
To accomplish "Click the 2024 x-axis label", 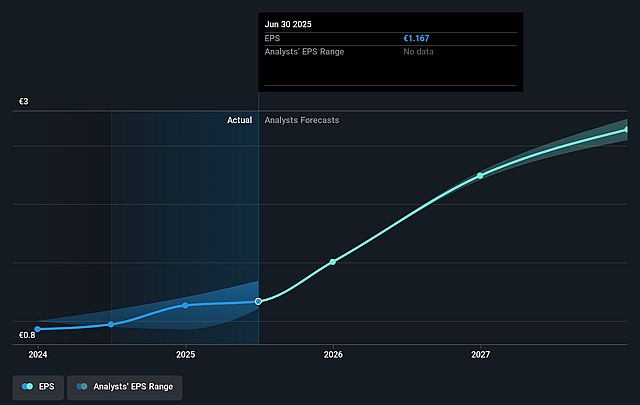I will pos(38,355).
